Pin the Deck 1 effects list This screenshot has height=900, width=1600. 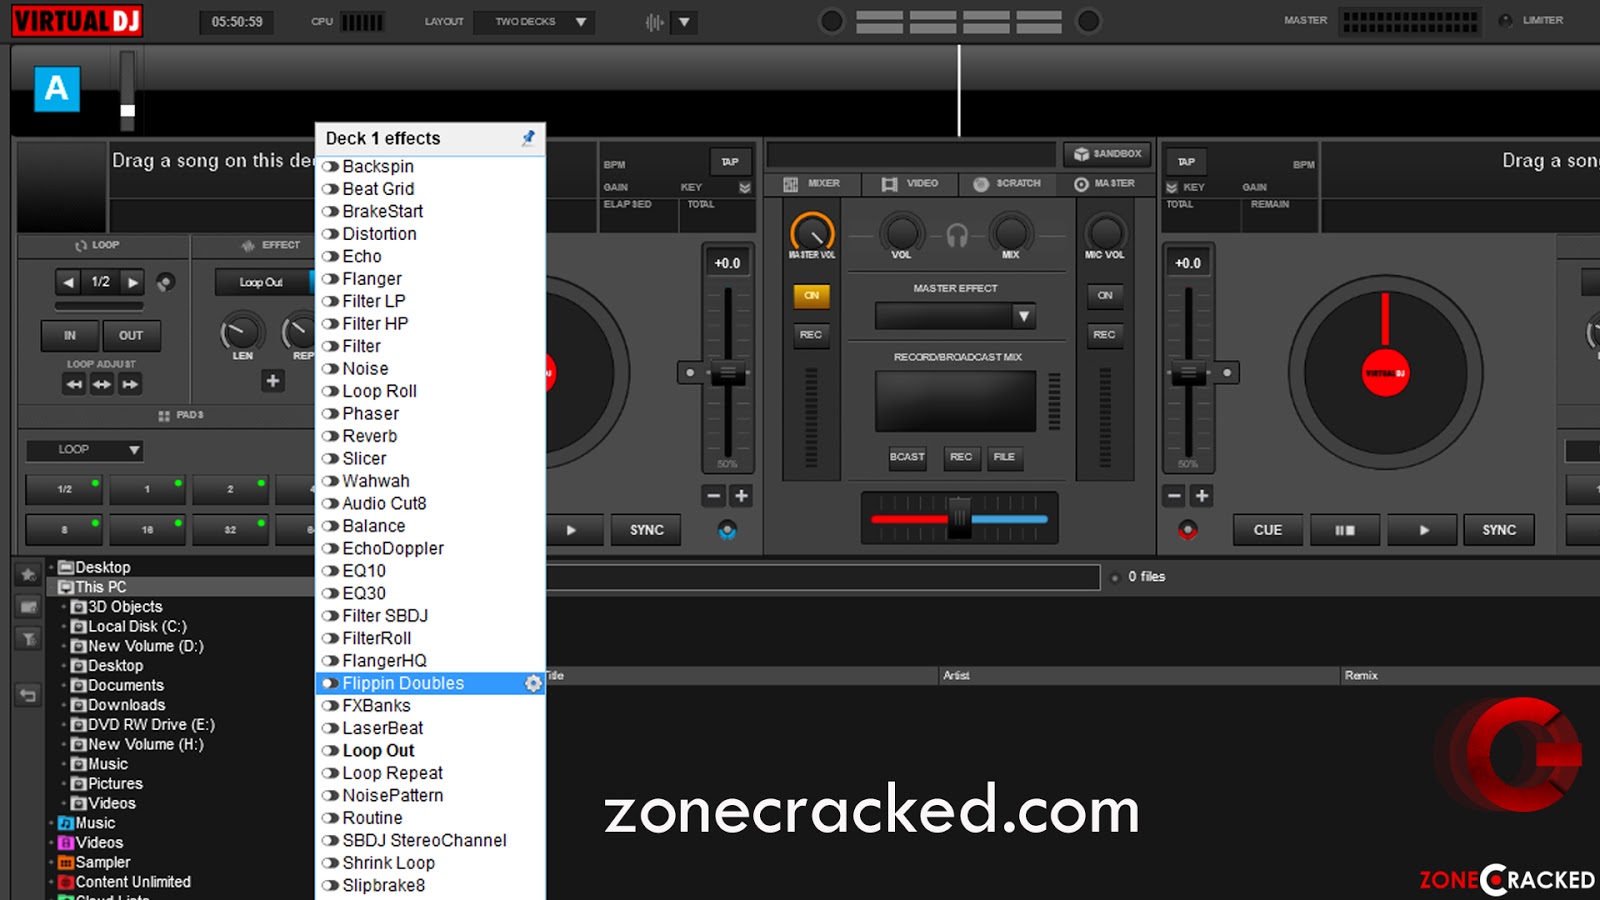528,138
